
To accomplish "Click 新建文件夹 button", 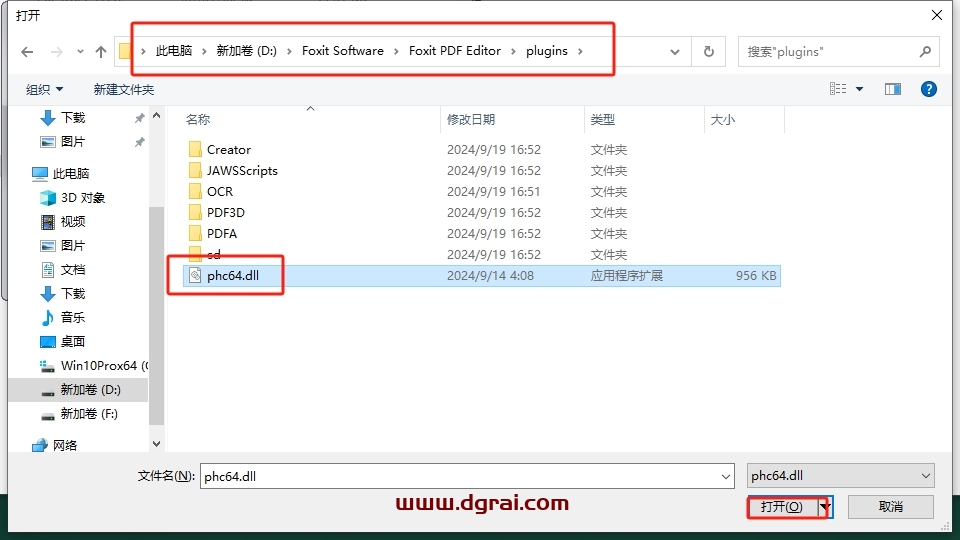I will coord(124,89).
